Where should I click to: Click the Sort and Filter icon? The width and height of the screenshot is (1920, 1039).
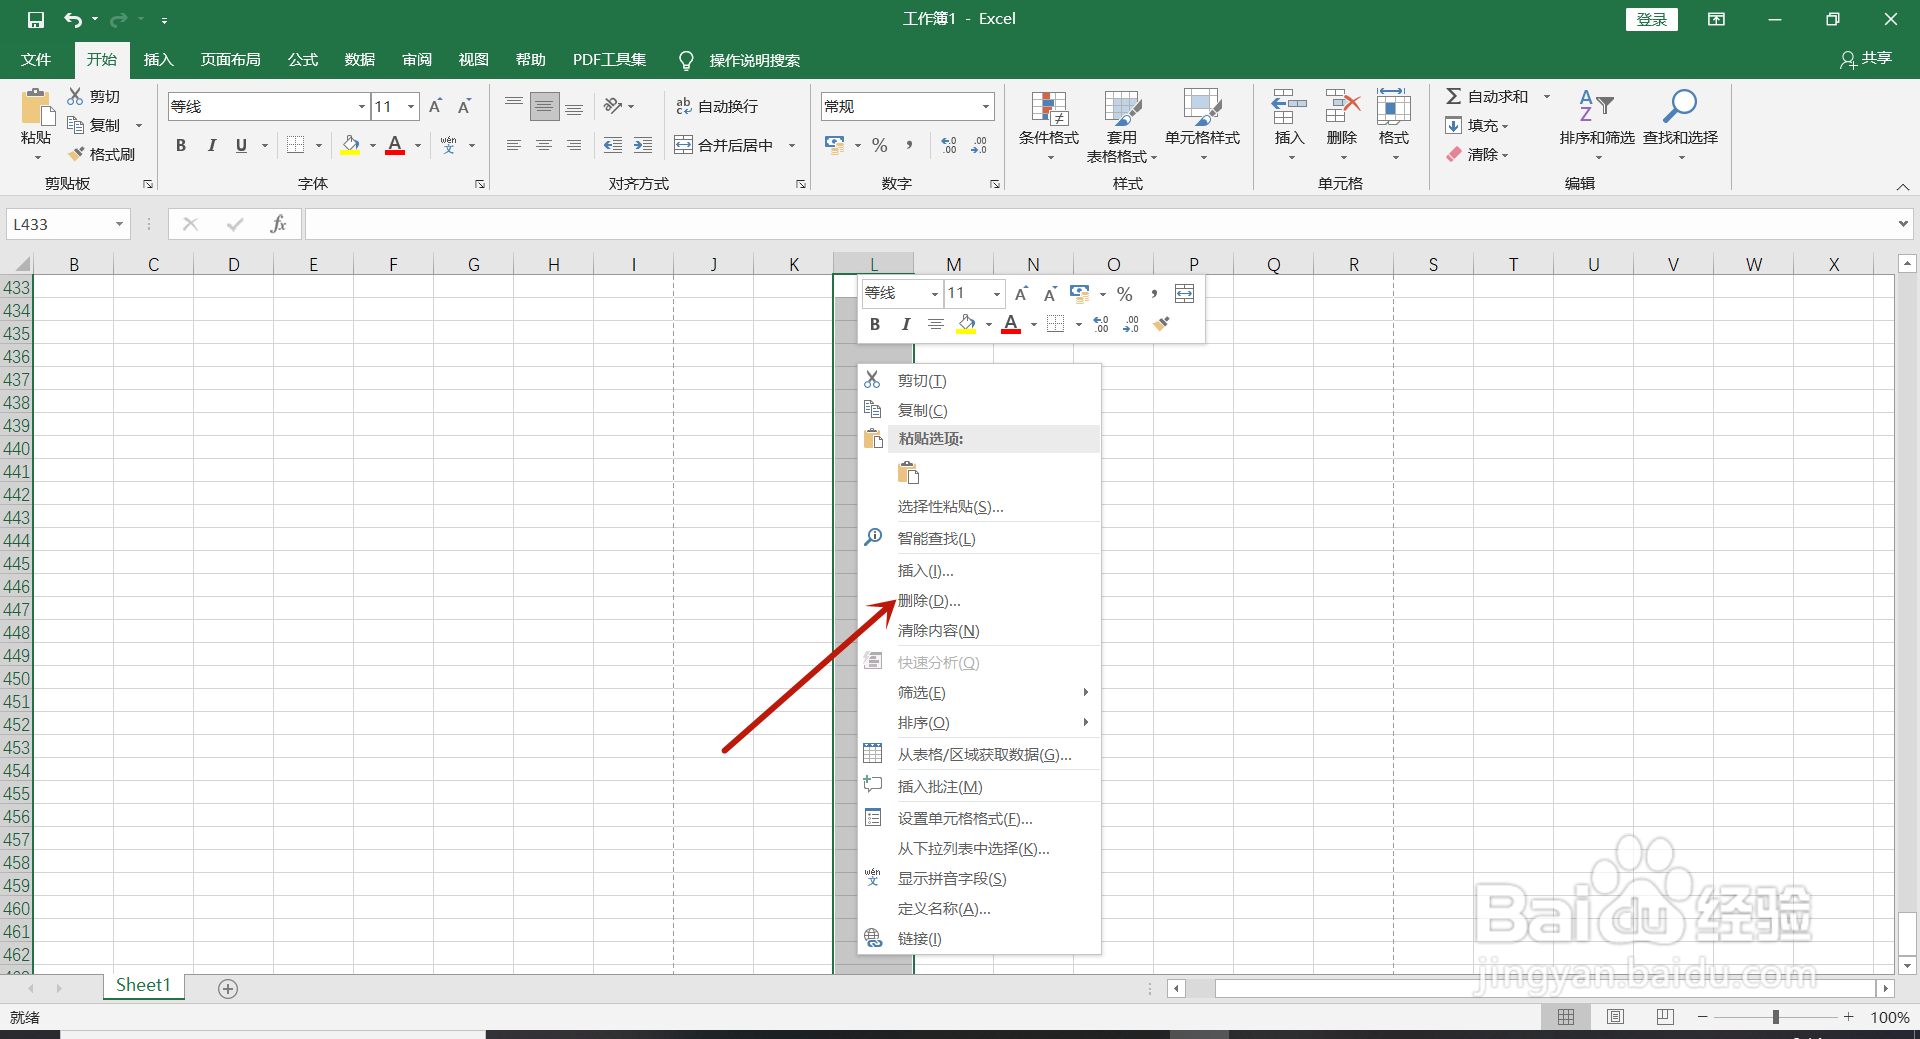click(x=1596, y=106)
